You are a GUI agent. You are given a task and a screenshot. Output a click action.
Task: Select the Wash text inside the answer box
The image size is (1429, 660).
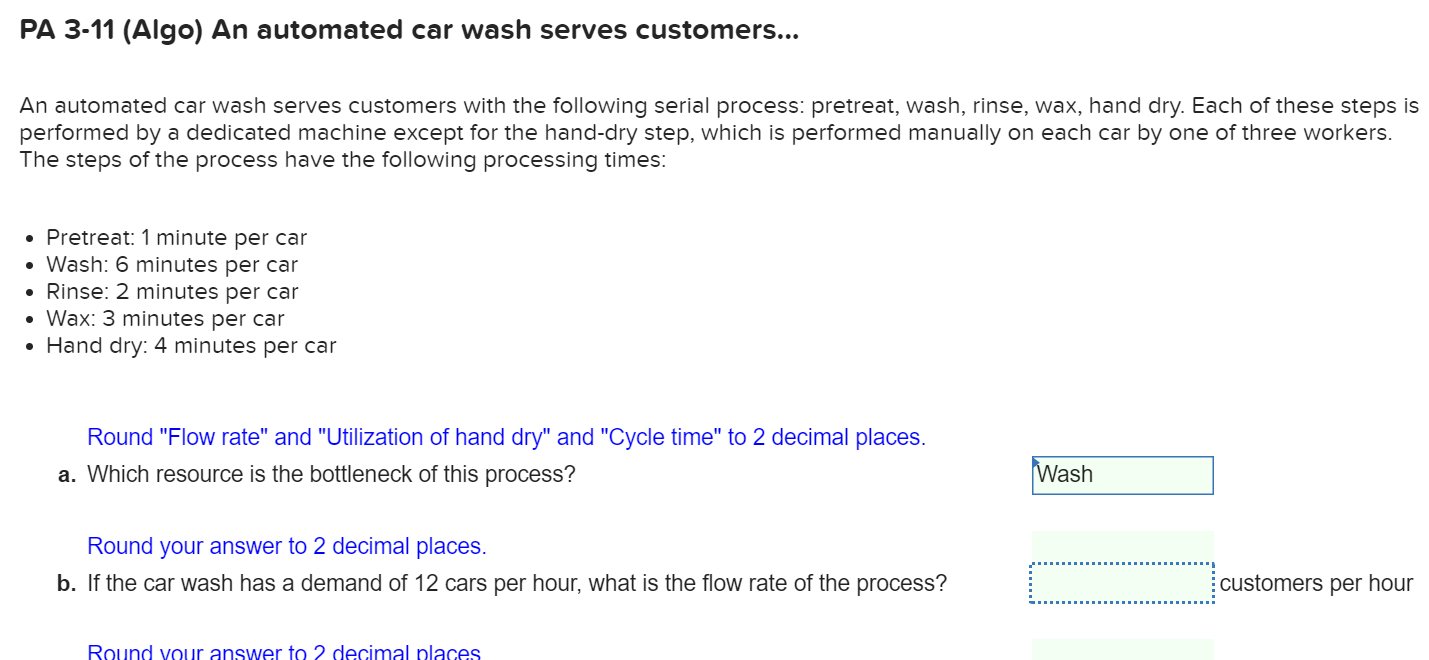coord(1065,474)
